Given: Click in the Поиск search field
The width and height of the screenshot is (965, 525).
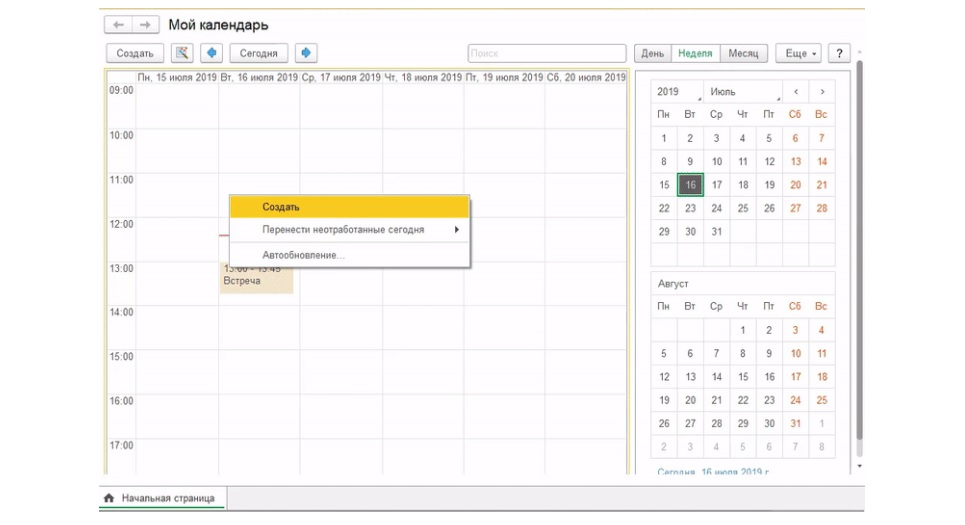Looking at the screenshot, I should [546, 53].
